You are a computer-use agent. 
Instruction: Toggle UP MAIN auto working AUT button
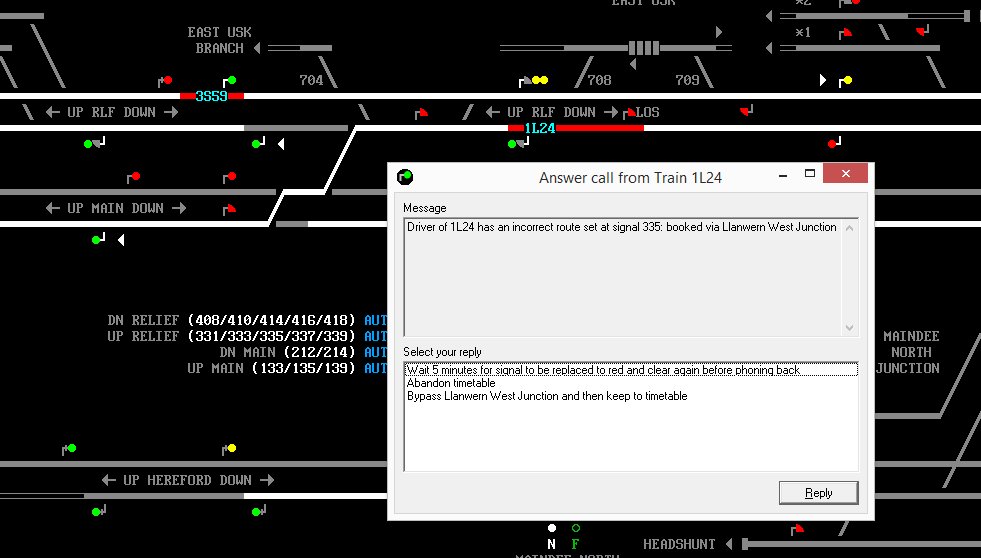click(375, 368)
